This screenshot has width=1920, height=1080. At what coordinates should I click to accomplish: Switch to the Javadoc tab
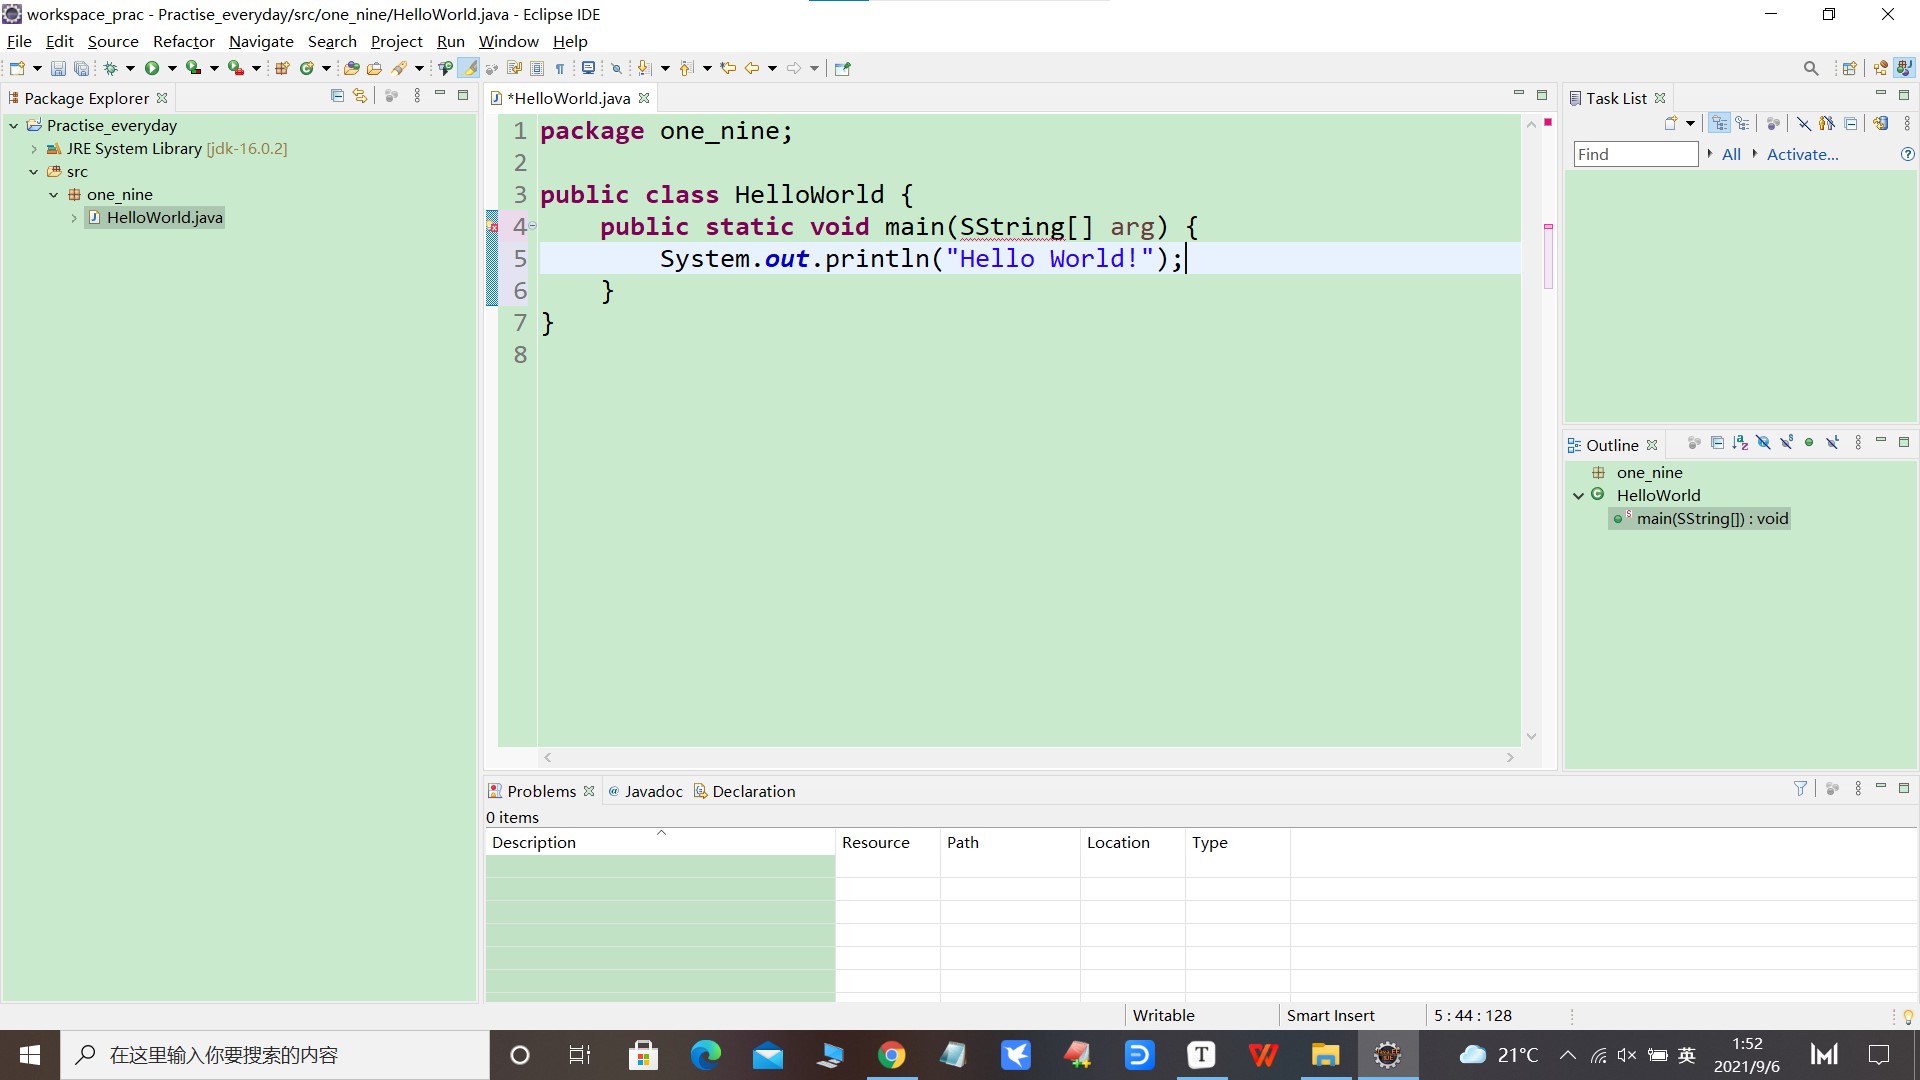653,791
